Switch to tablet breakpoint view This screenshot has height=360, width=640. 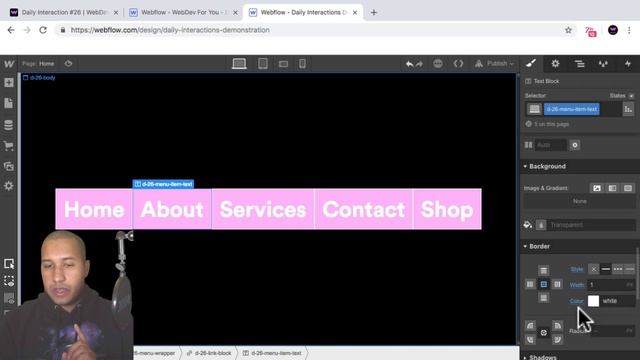263,64
